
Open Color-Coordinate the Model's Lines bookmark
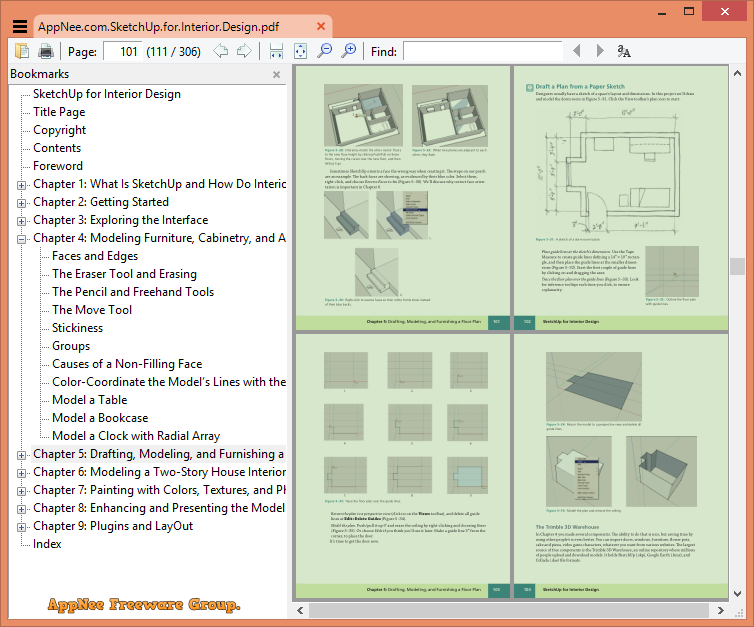coord(169,382)
